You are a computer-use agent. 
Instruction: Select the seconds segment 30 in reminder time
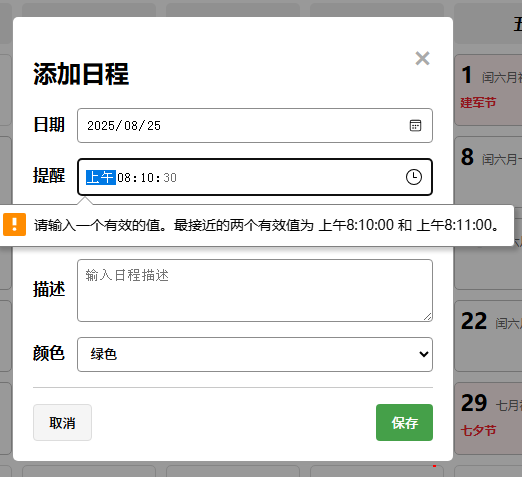pos(170,178)
